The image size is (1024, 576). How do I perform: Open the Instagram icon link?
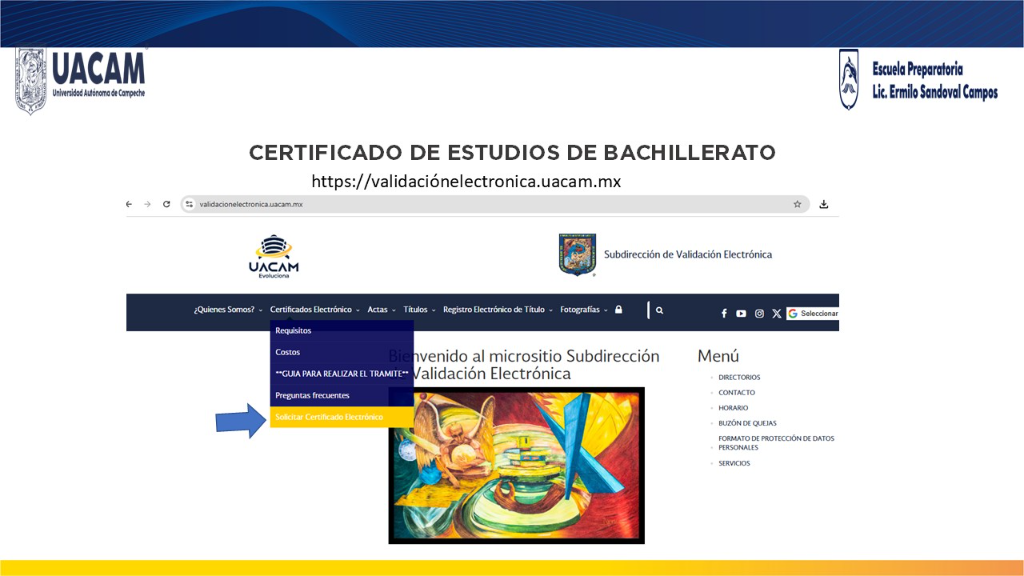(759, 313)
